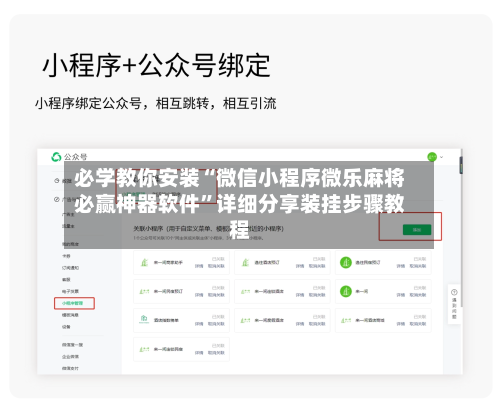Open 模板消息 in the sidebar

(70, 315)
